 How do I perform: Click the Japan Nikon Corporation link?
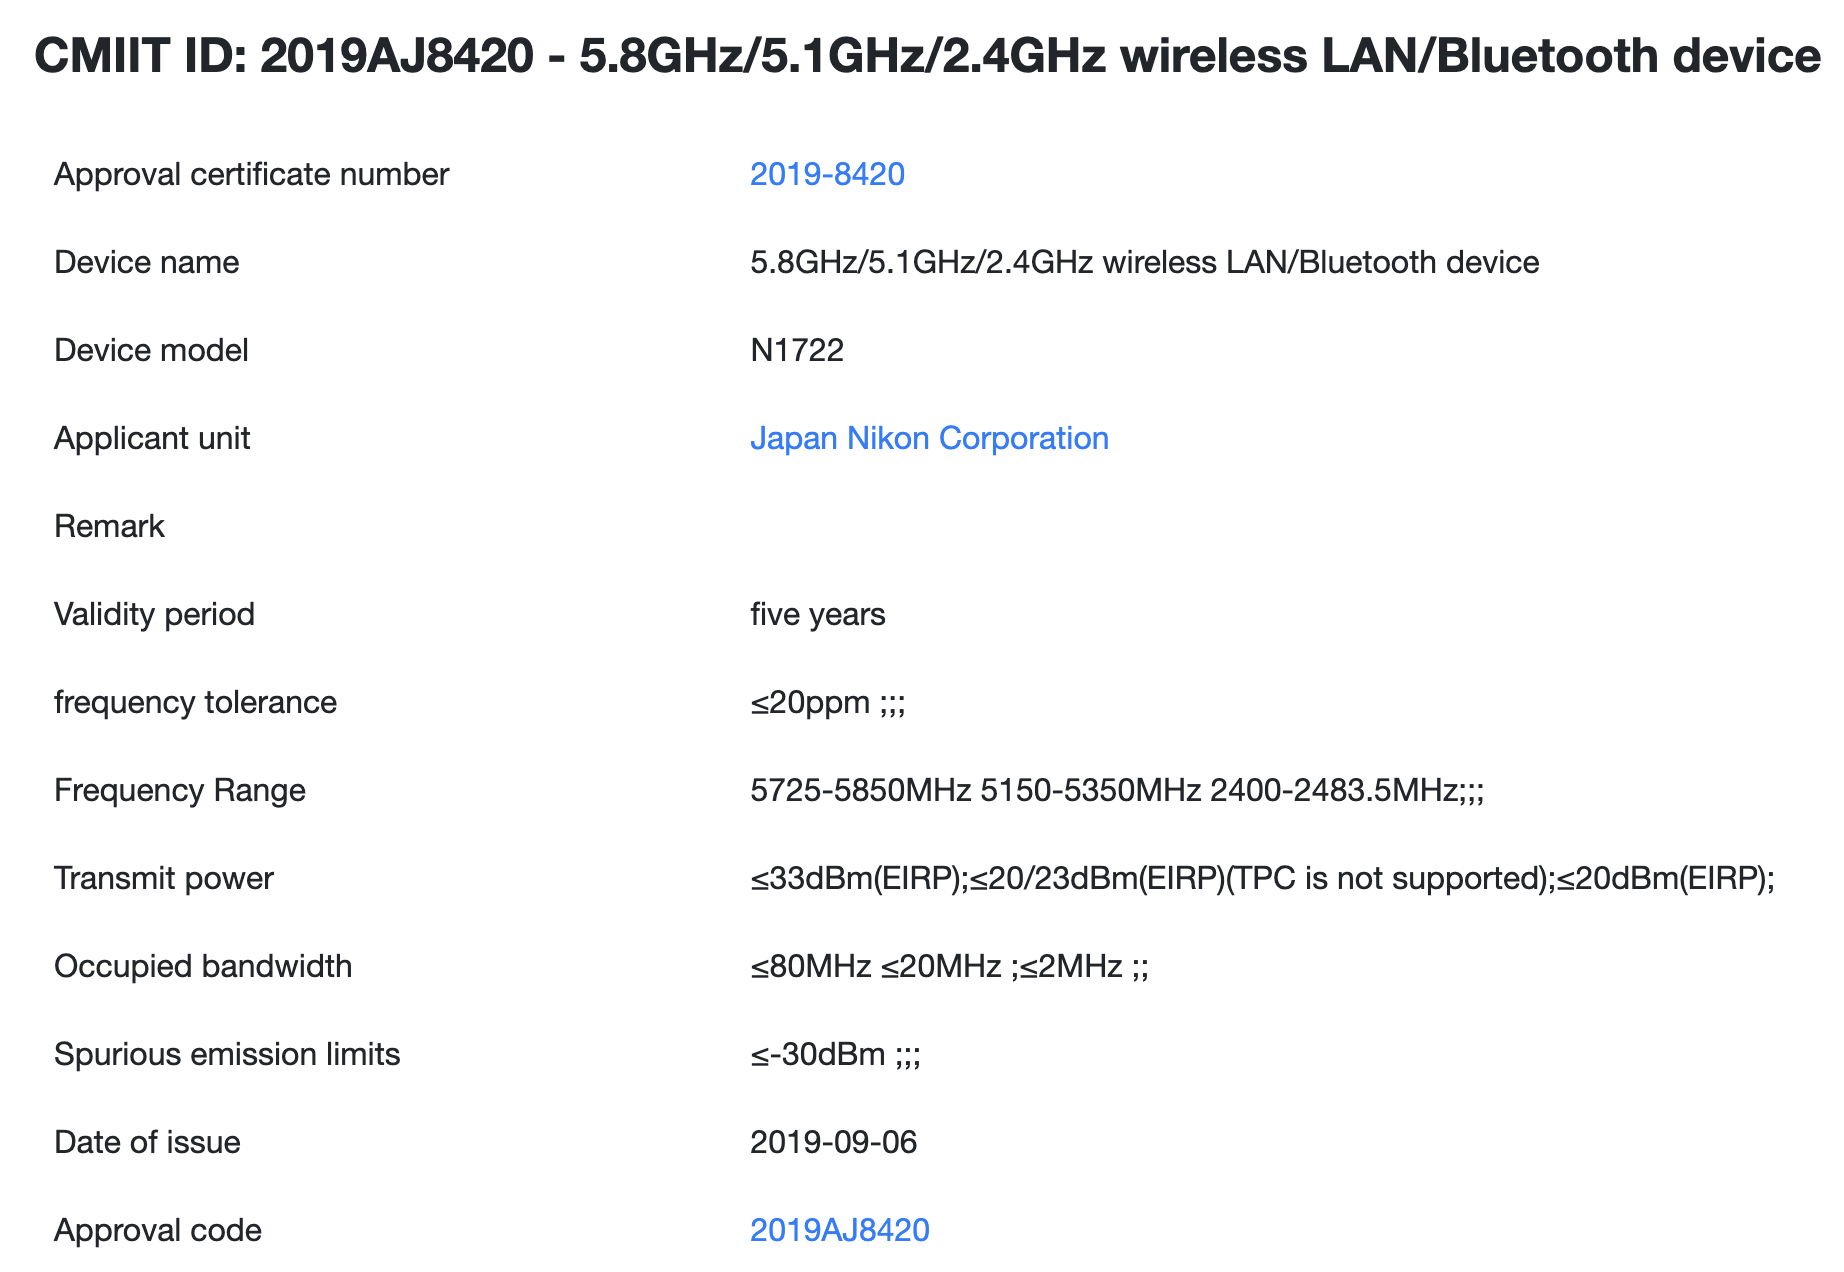tap(929, 438)
